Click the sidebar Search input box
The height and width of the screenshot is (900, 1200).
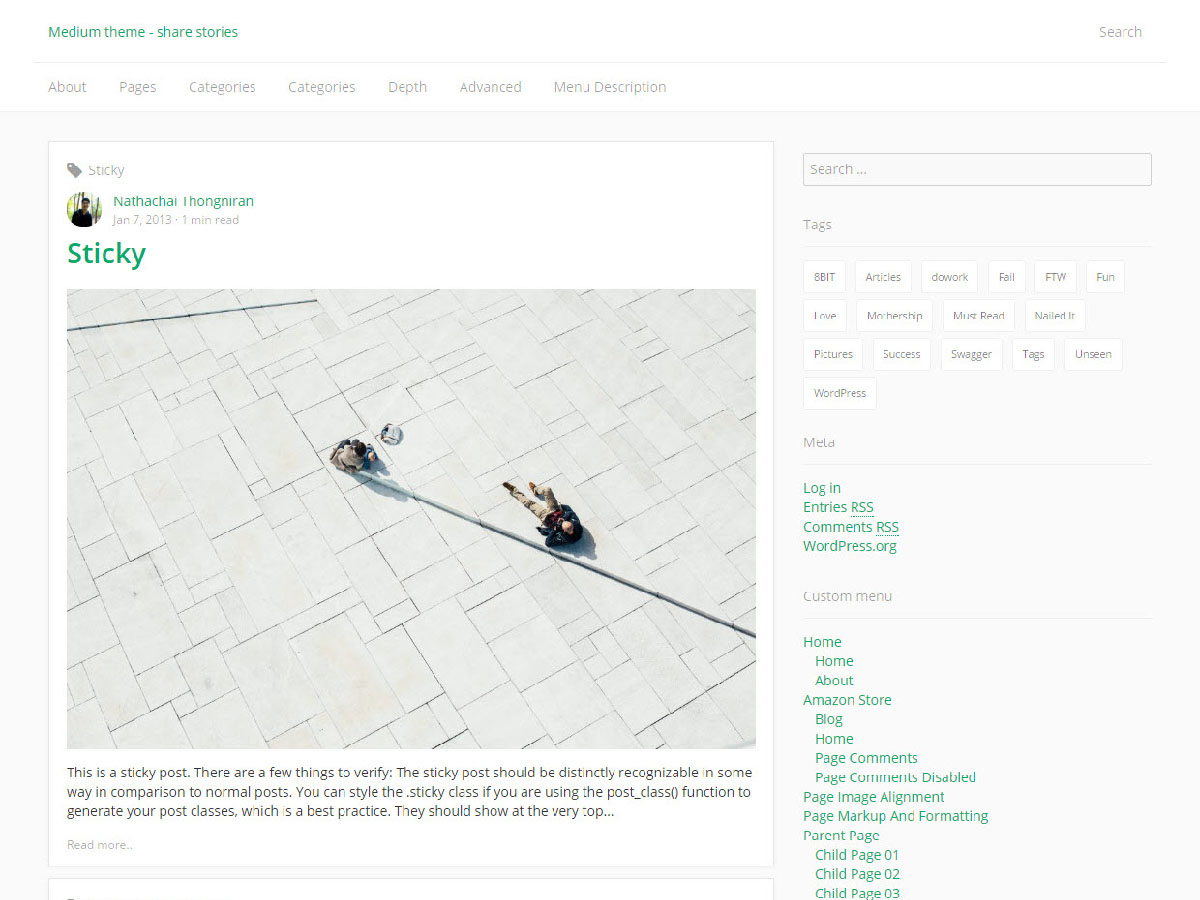[976, 169]
